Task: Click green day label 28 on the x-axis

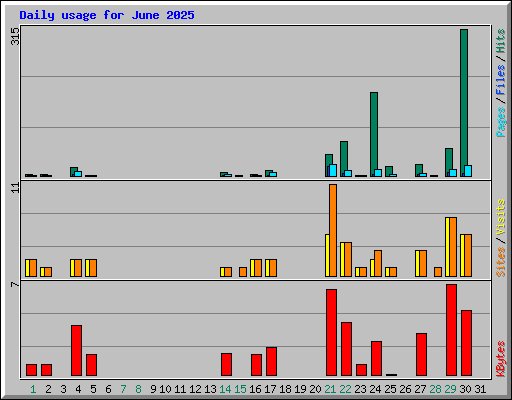Action: pyautogui.click(x=435, y=389)
